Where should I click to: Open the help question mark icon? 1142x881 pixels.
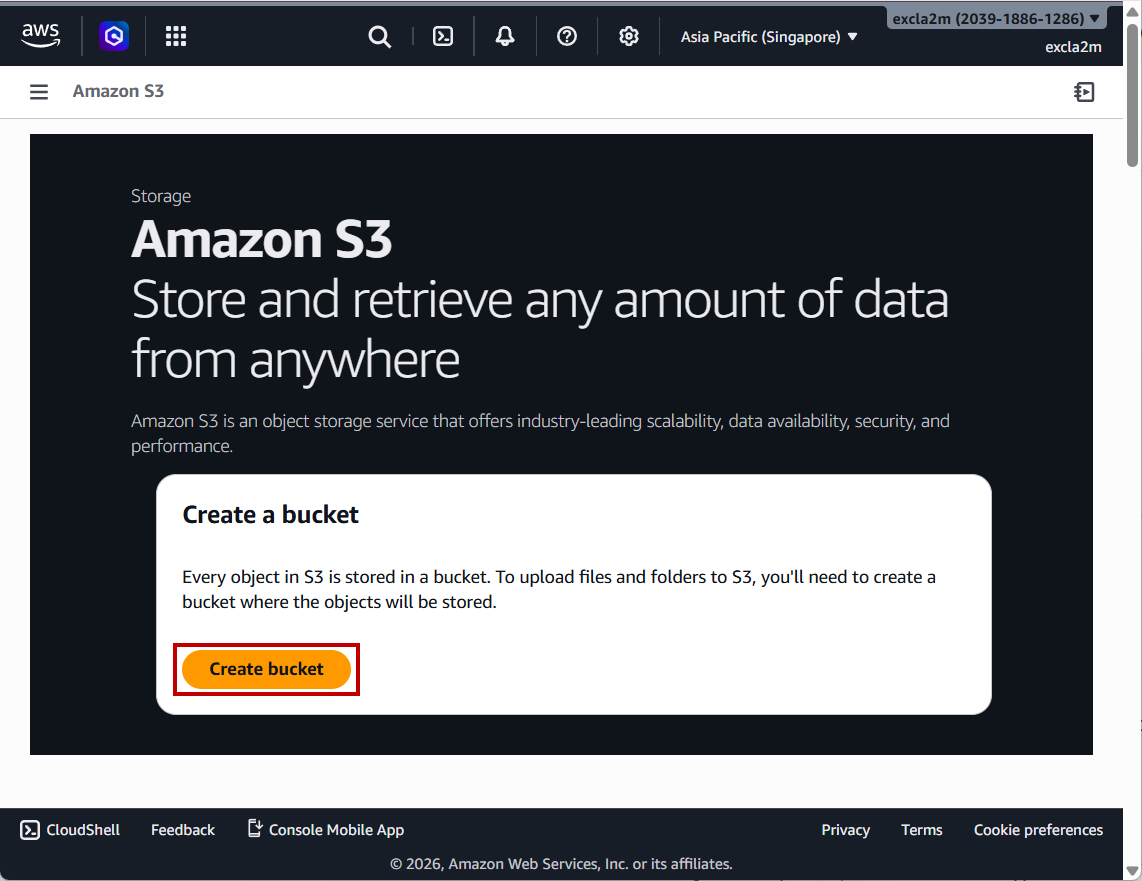pyautogui.click(x=567, y=37)
